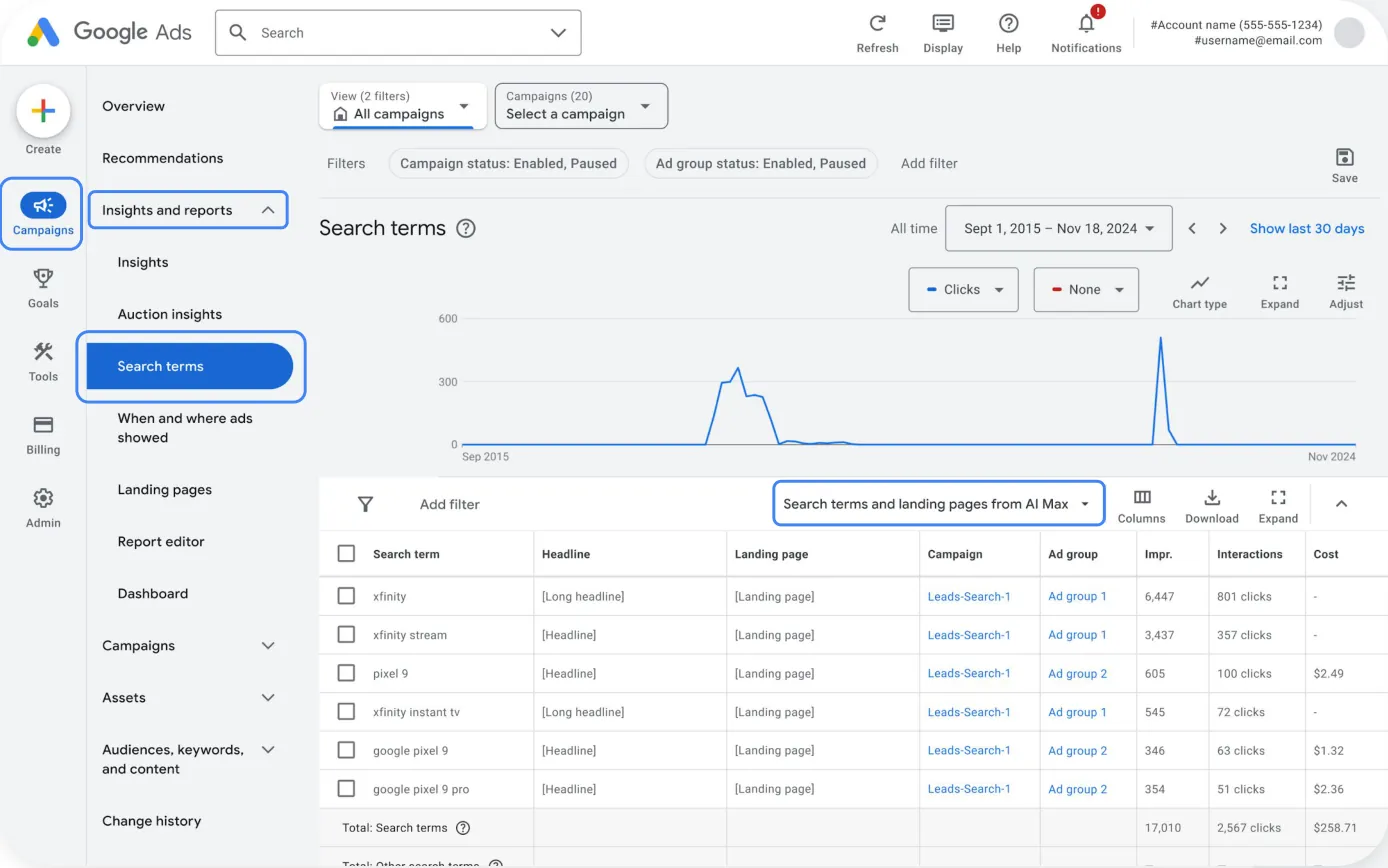Viewport: 1388px width, 868px height.
Task: Open Chart type selector
Action: tap(1200, 283)
